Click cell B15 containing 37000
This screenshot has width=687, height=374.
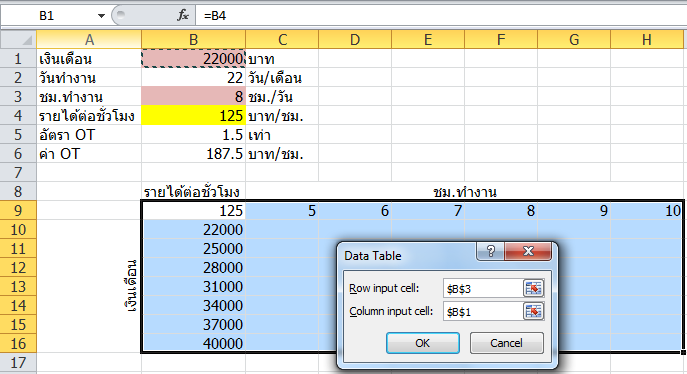click(x=193, y=324)
